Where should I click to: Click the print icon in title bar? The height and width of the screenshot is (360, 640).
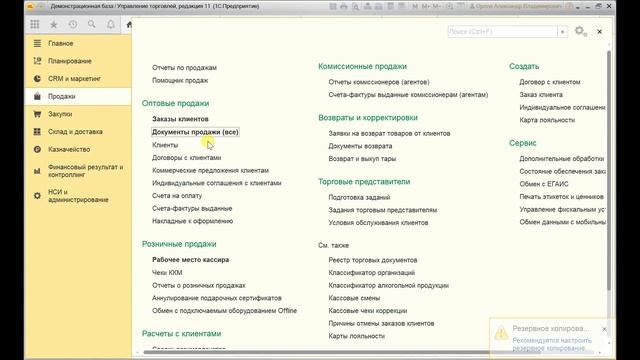(x=344, y=6)
